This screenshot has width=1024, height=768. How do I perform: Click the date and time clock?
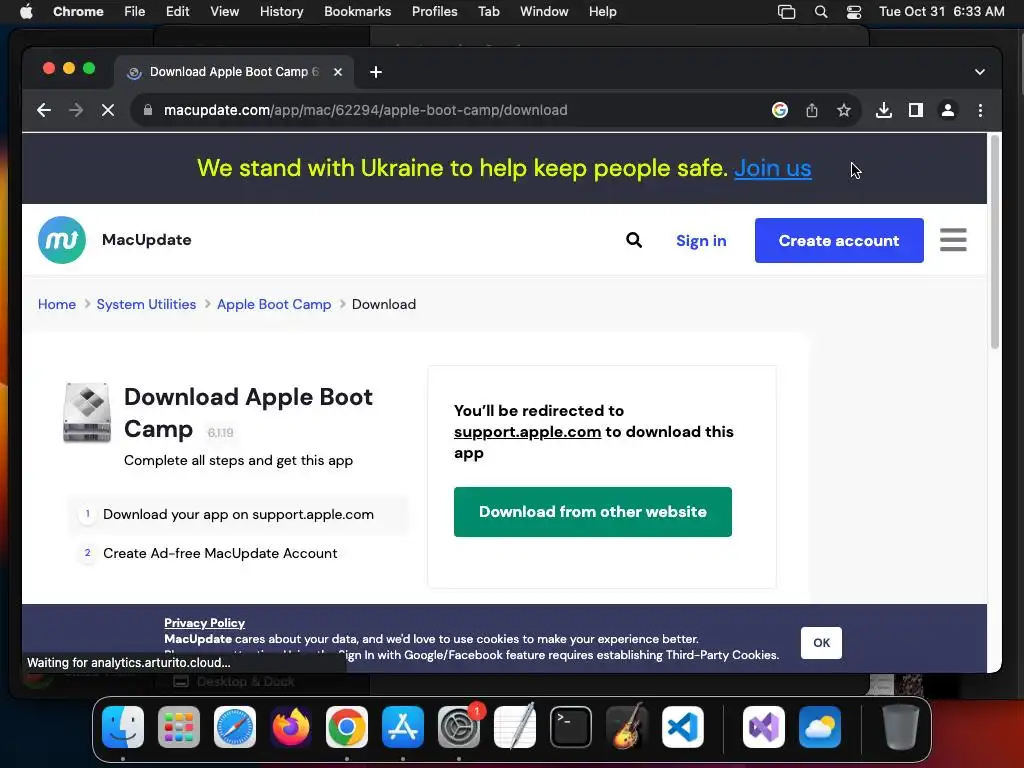[x=942, y=12]
